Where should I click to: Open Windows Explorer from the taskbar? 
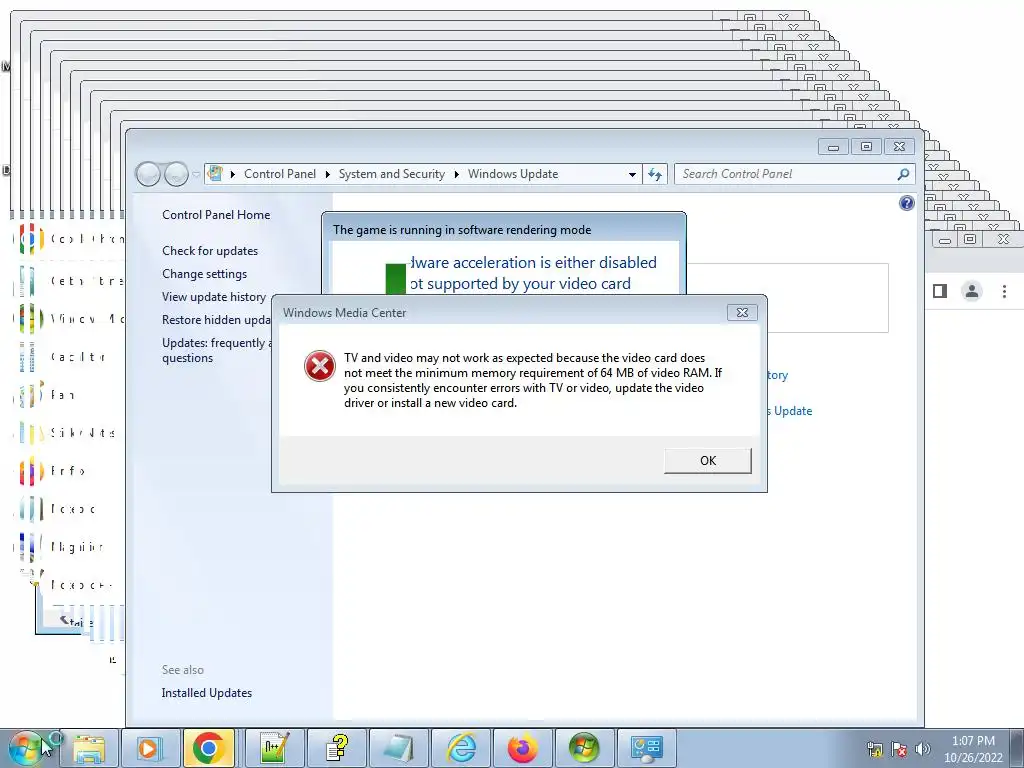click(x=89, y=748)
